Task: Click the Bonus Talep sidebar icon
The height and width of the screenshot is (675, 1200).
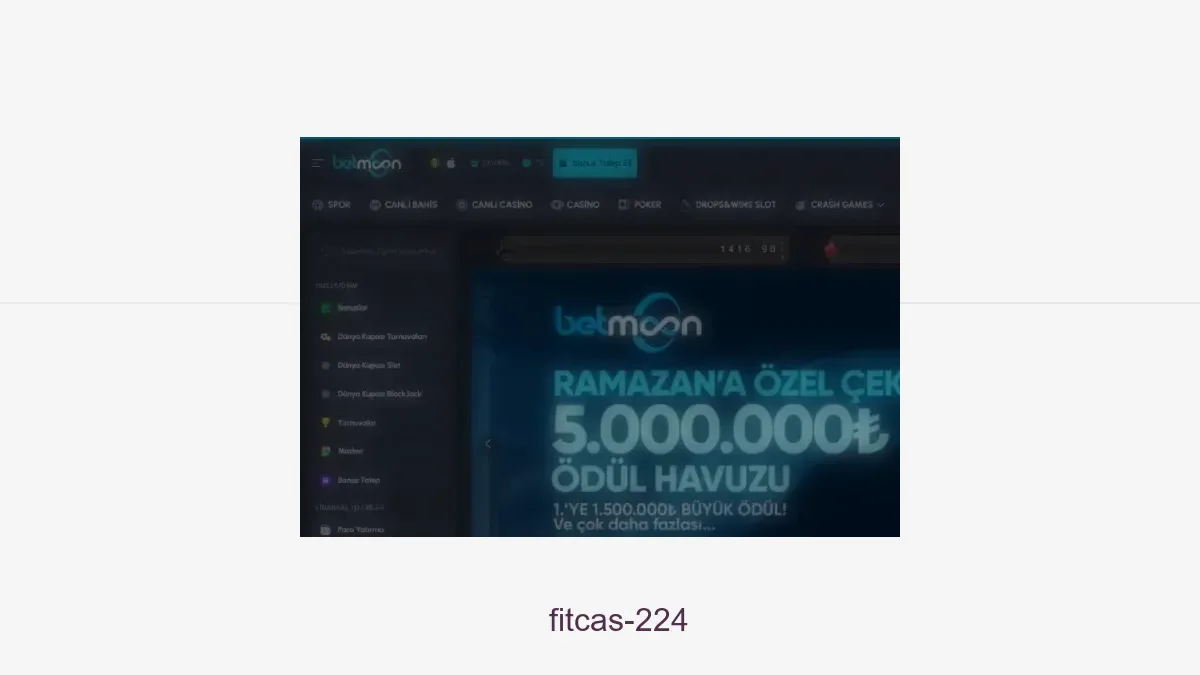Action: pyautogui.click(x=325, y=480)
